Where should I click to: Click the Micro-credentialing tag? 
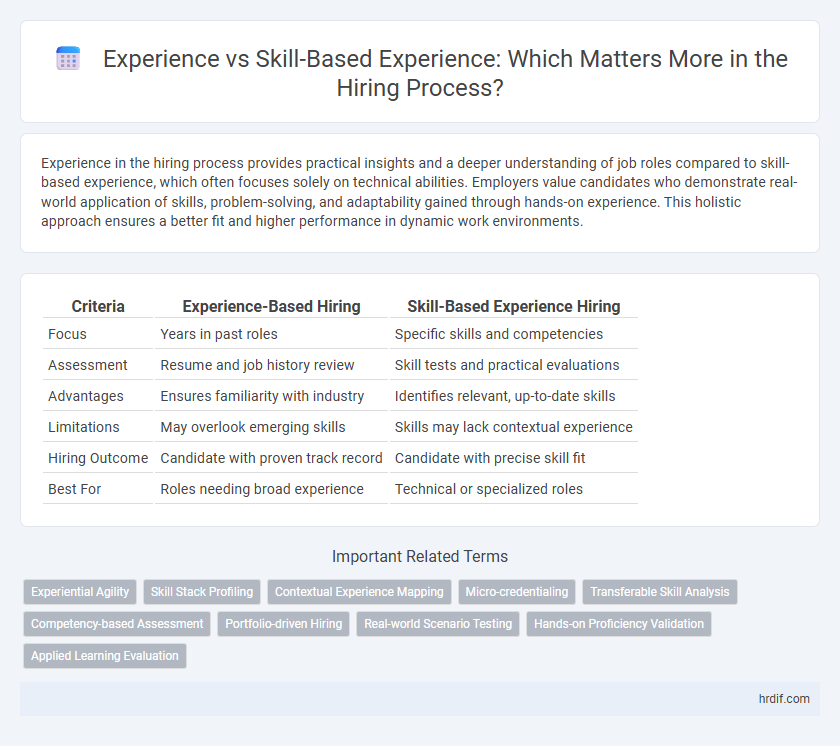(x=517, y=592)
